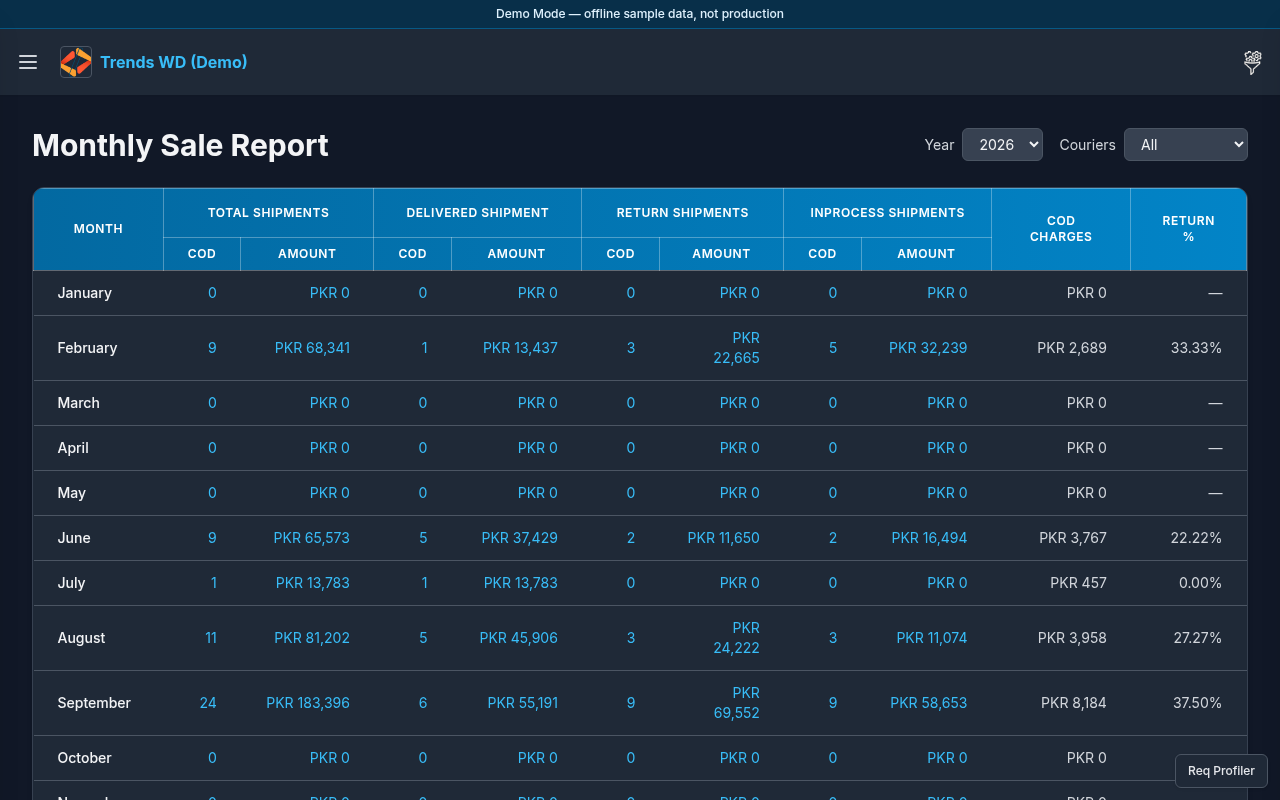
Task: Open September return amount PKR 69,552
Action: [736, 703]
